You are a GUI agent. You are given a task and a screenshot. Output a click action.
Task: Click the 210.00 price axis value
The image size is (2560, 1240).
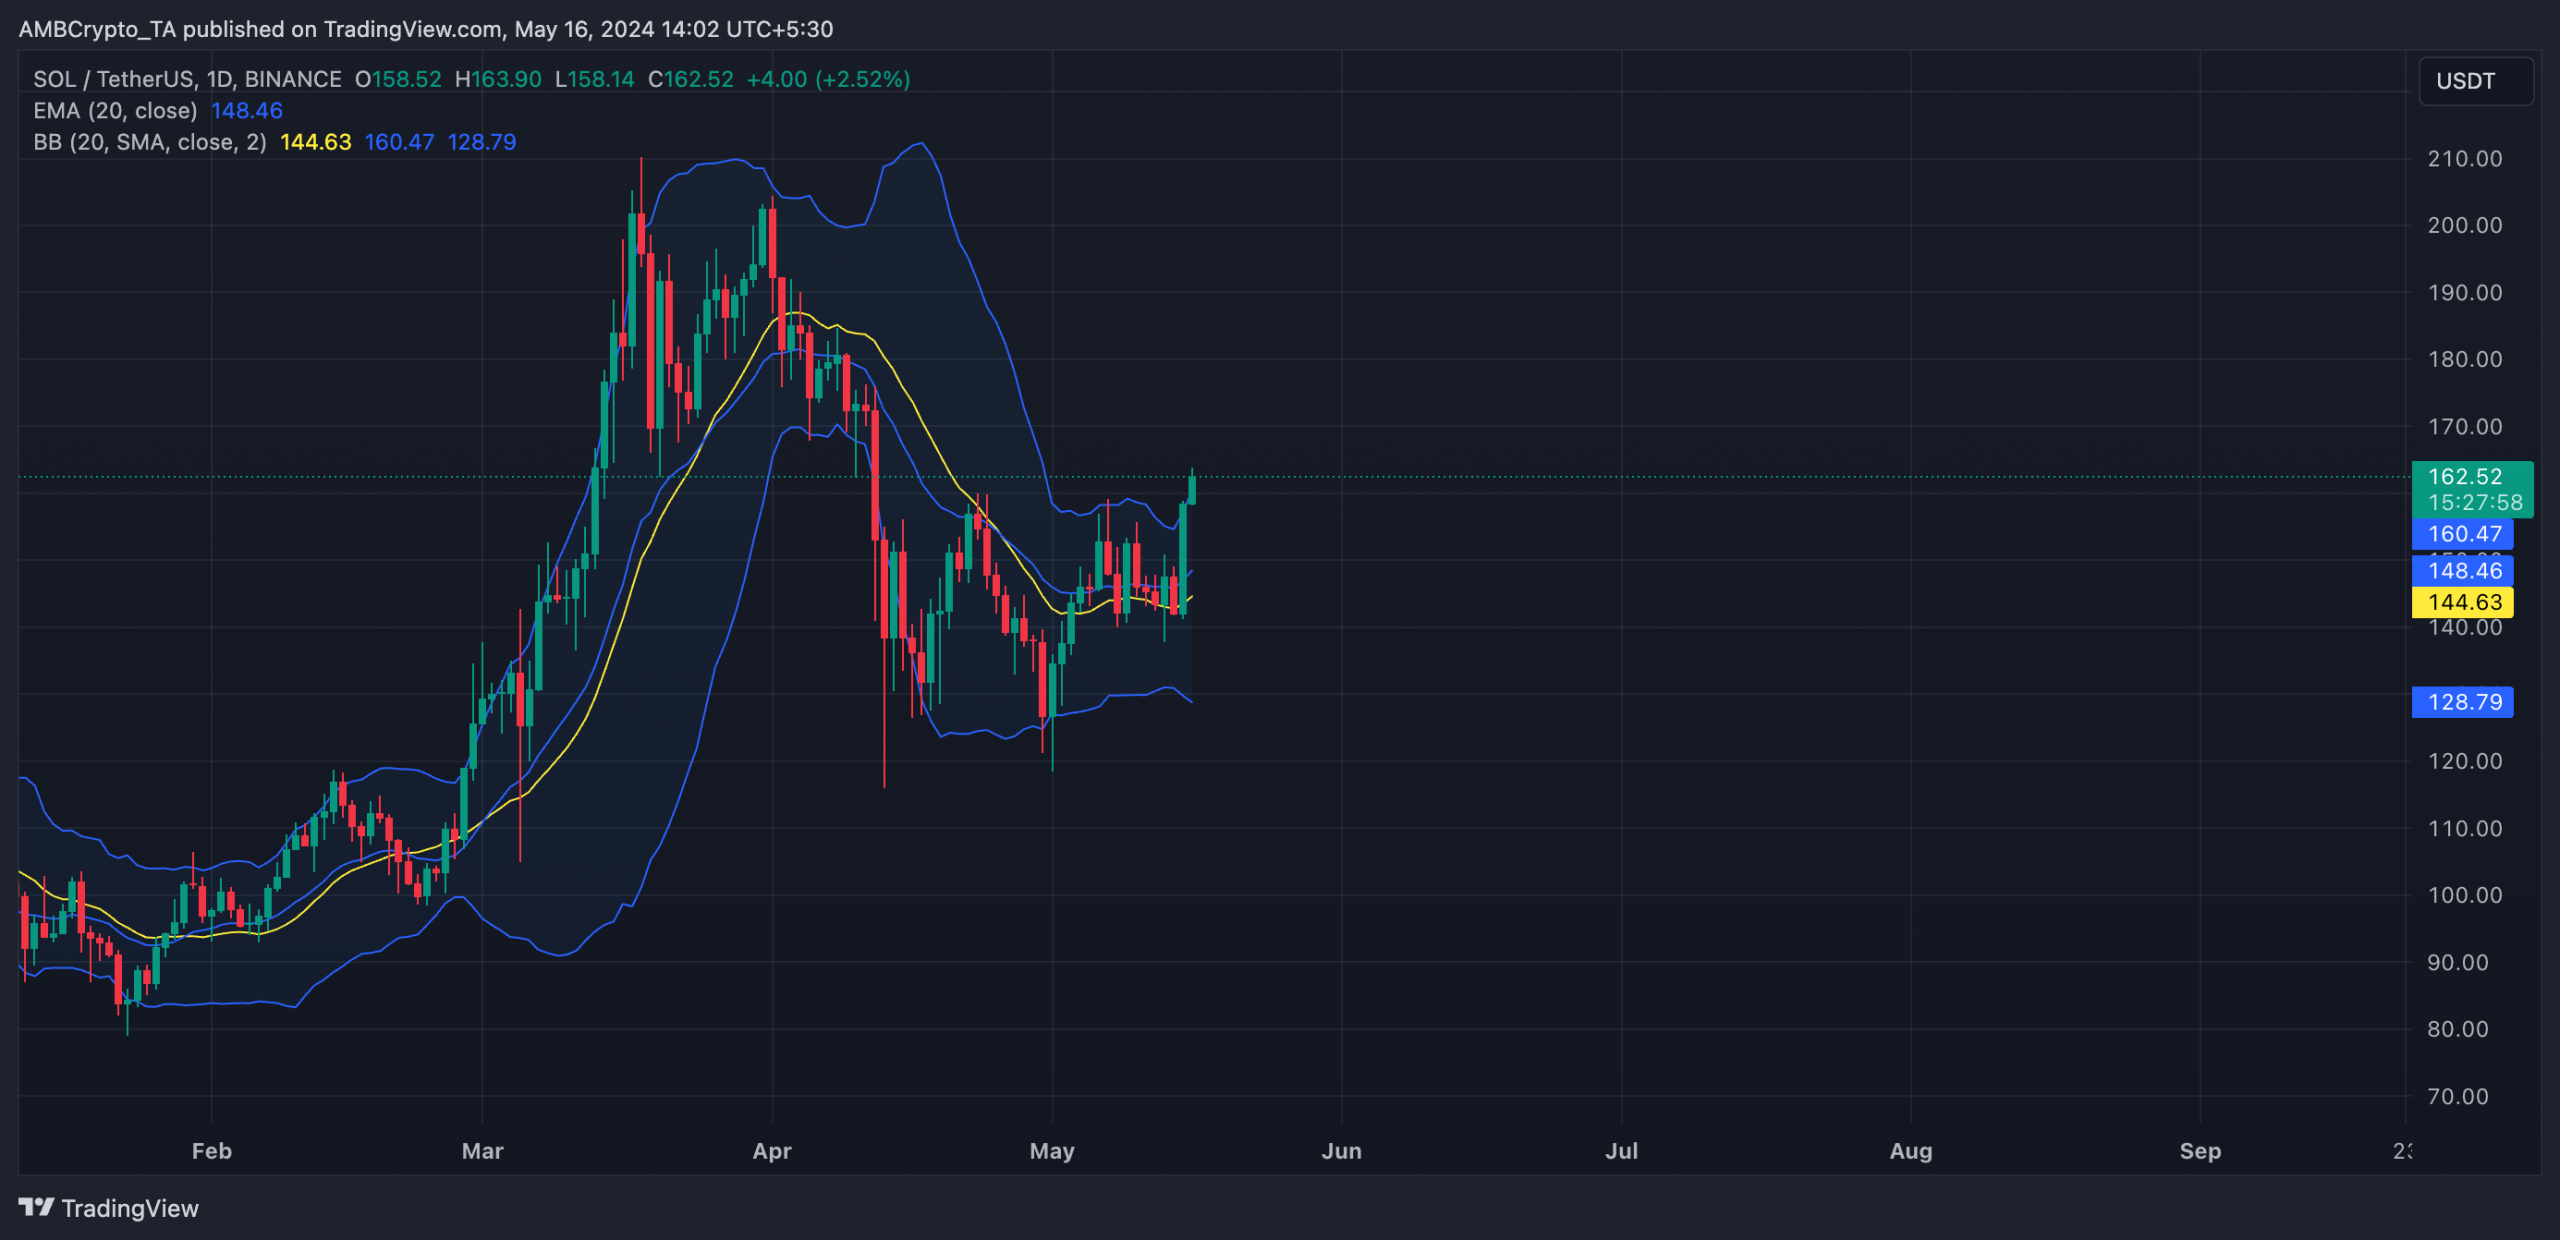click(x=2465, y=159)
